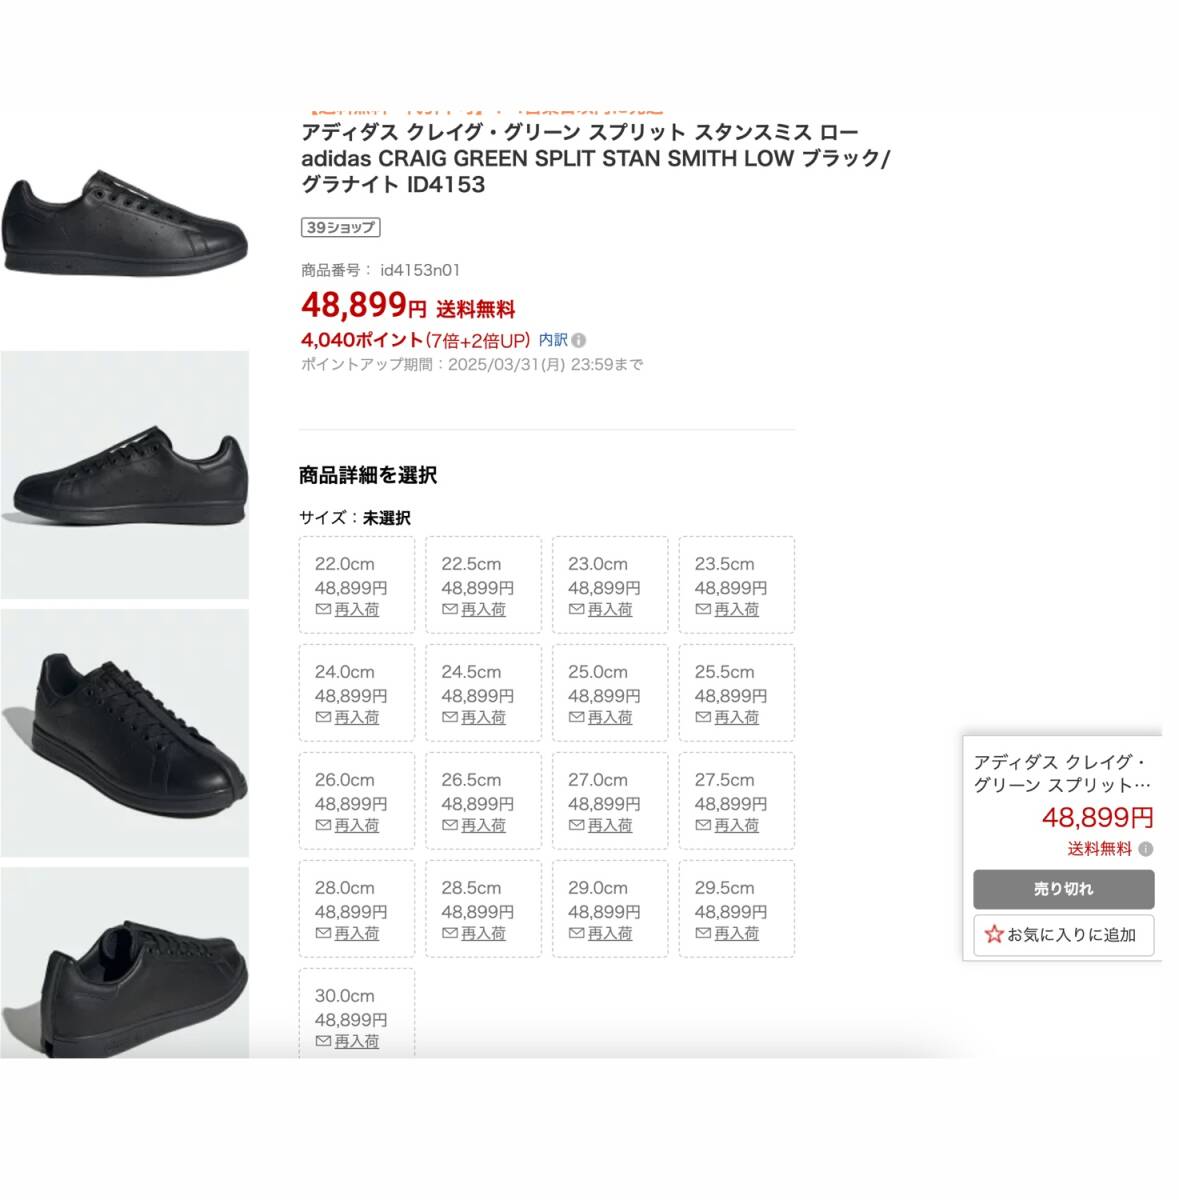Image resolution: width=1179 pixels, height=1200 pixels.
Task: Click the 28.5cm restock envelope icon
Action: pos(450,933)
